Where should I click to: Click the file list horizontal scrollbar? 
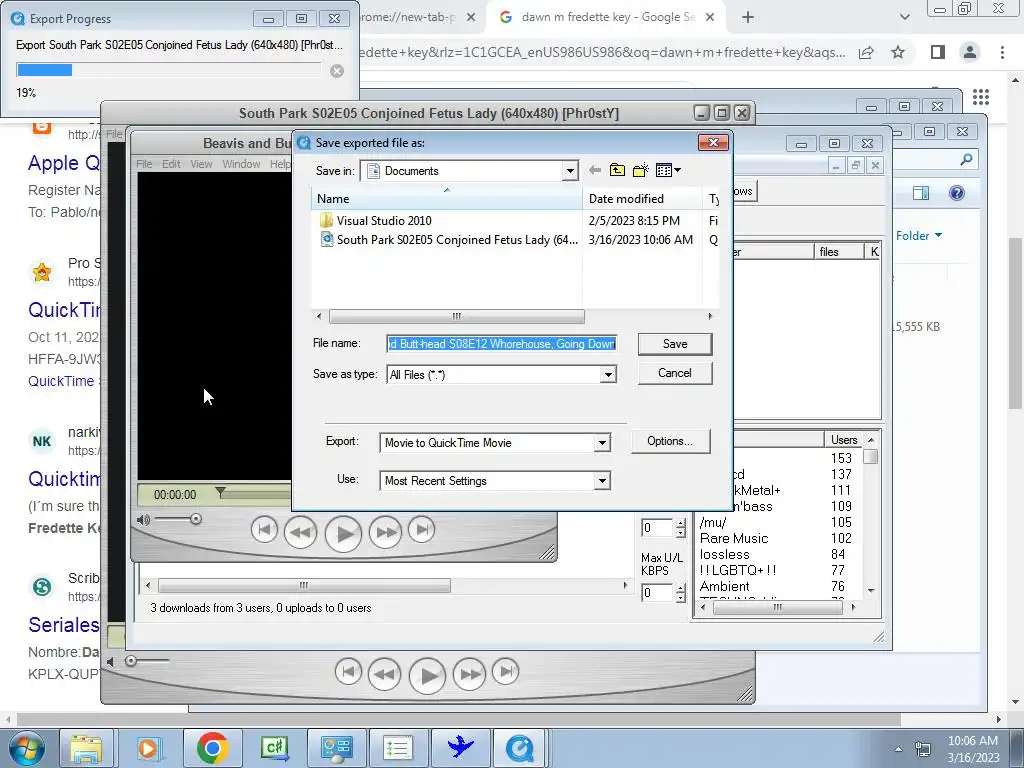coord(456,317)
